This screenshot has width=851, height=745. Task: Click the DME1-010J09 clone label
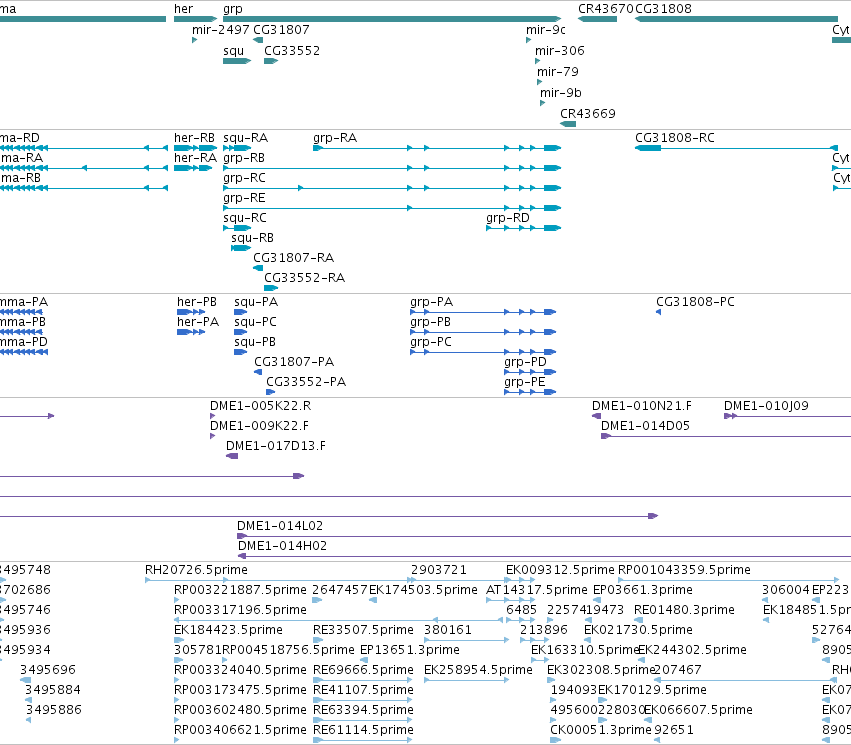coord(766,406)
